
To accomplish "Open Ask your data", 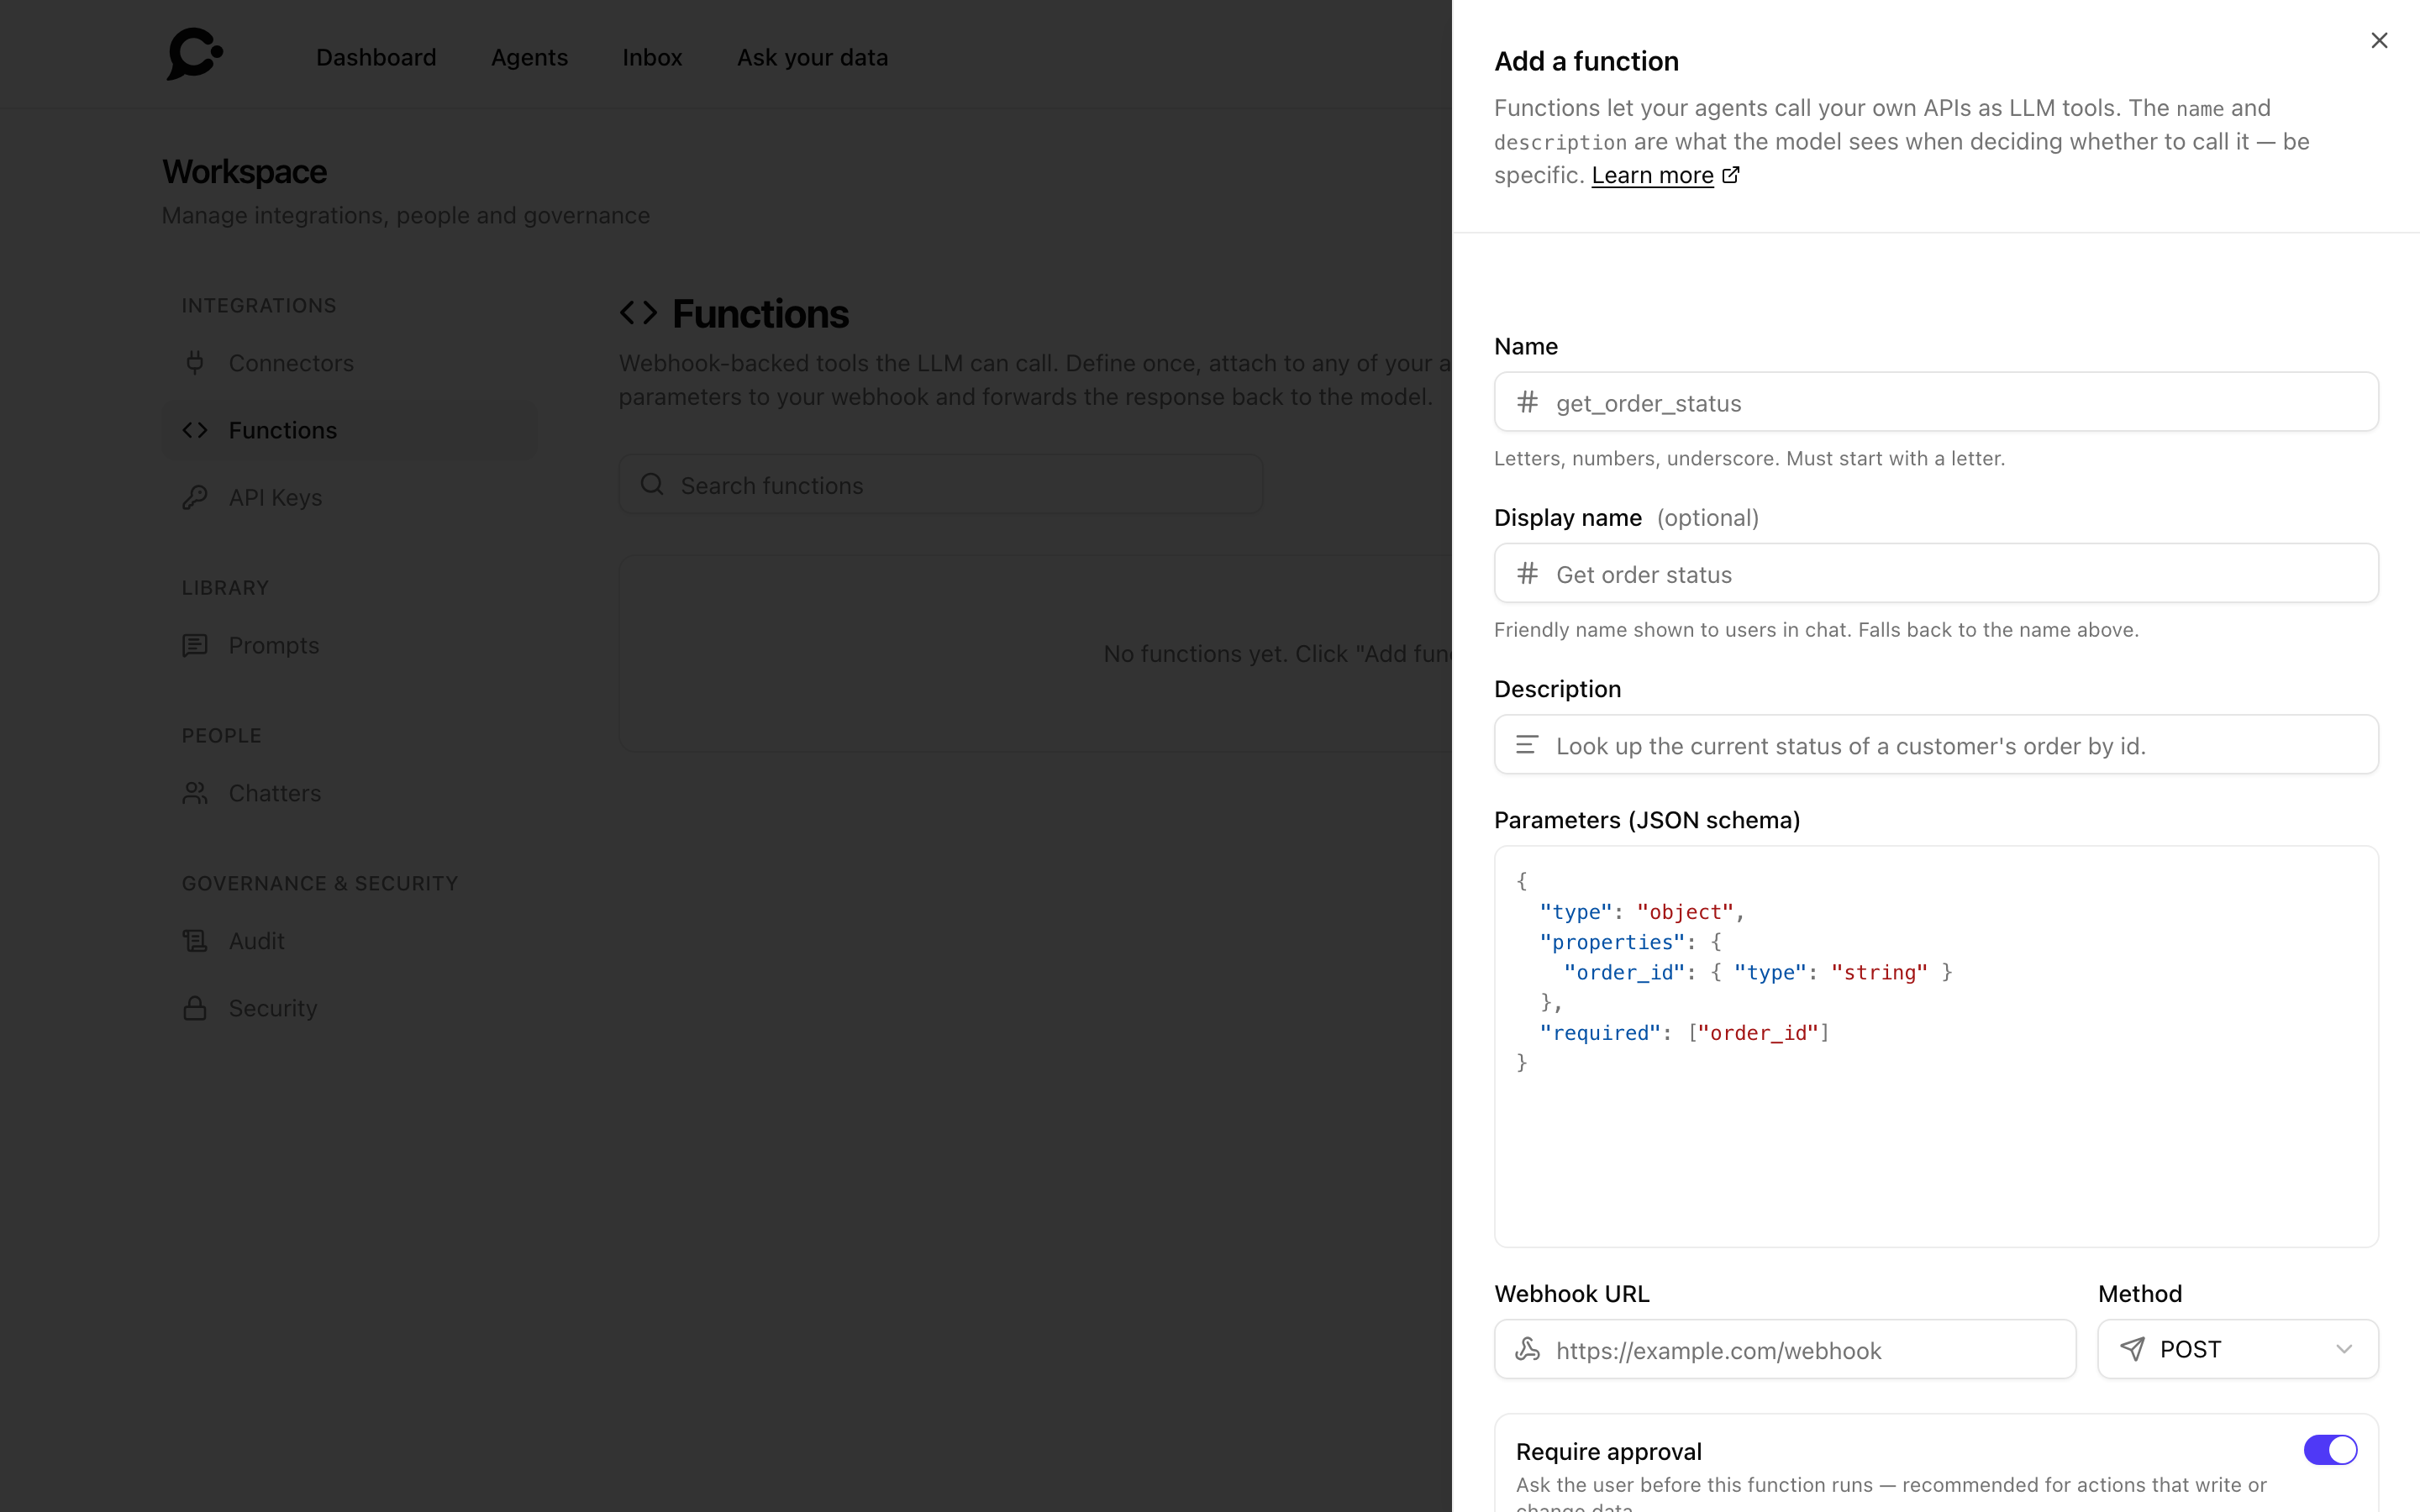I will coord(812,57).
